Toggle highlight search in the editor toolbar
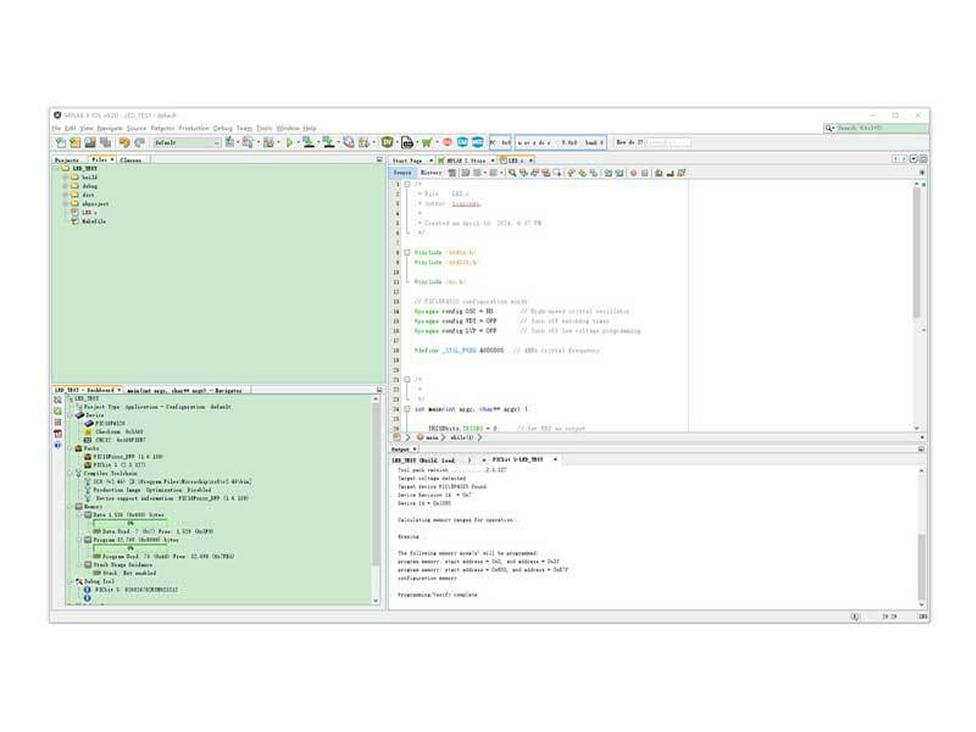 click(545, 171)
